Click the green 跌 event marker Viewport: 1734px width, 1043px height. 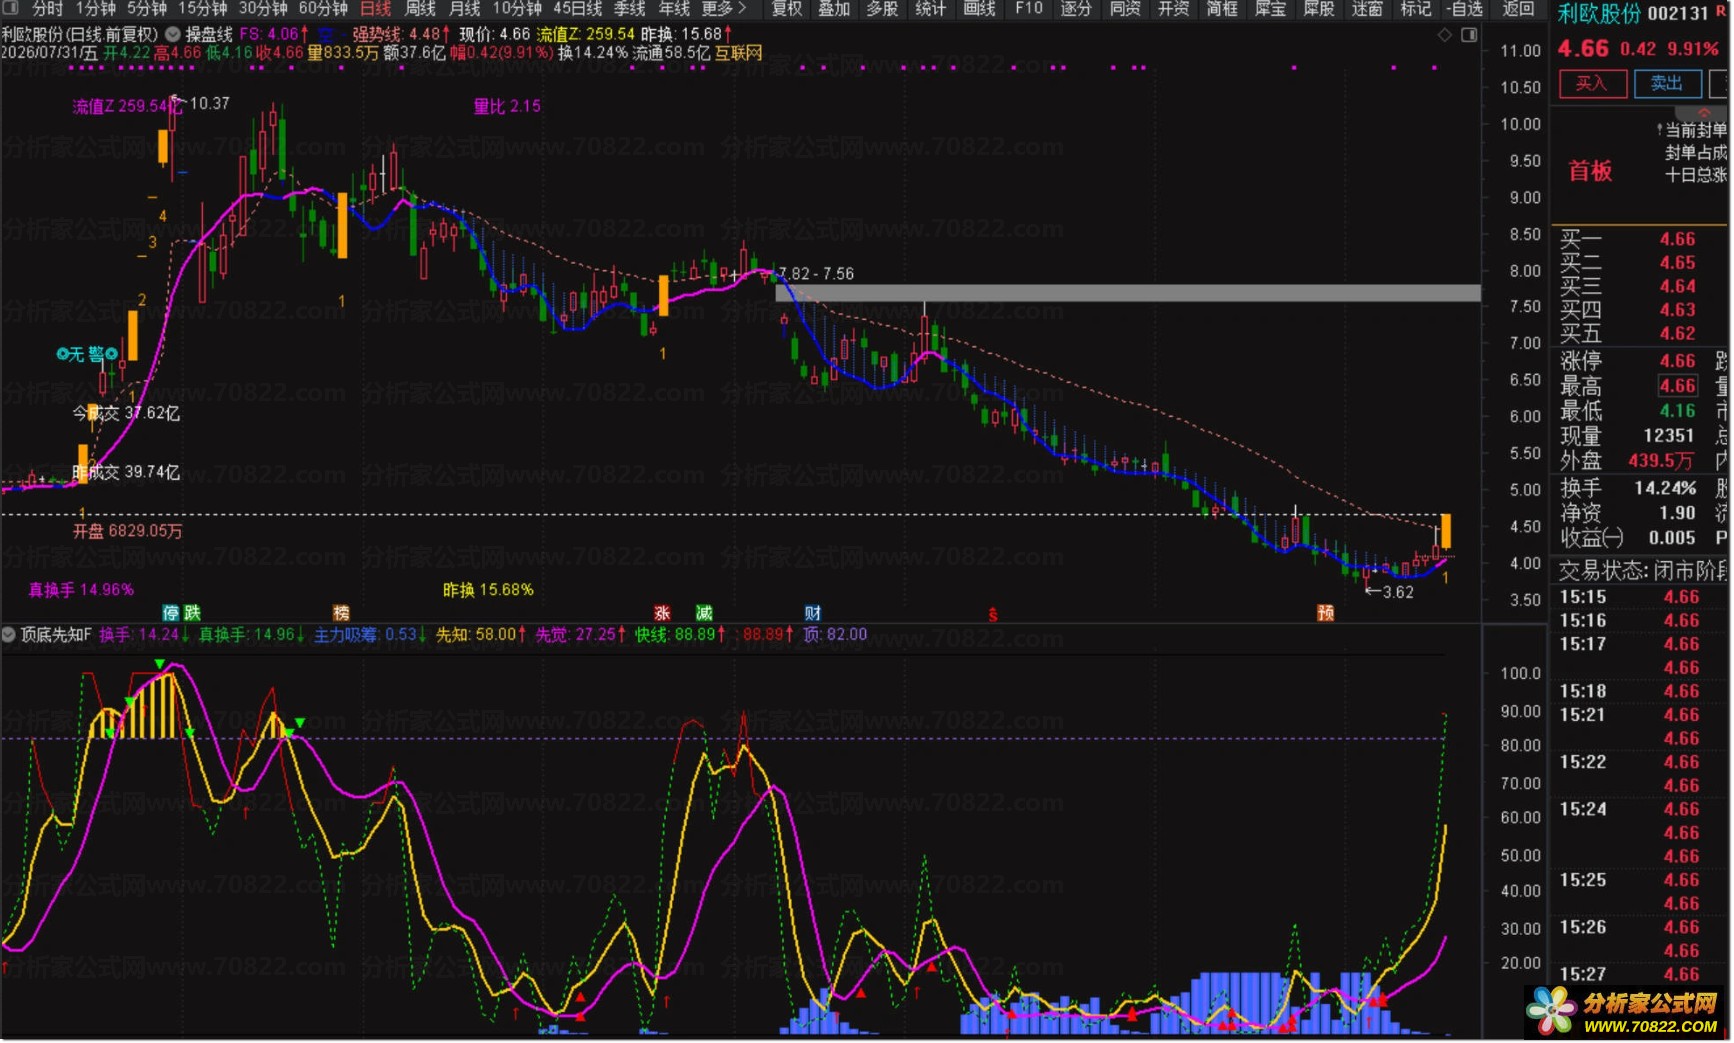(x=192, y=613)
